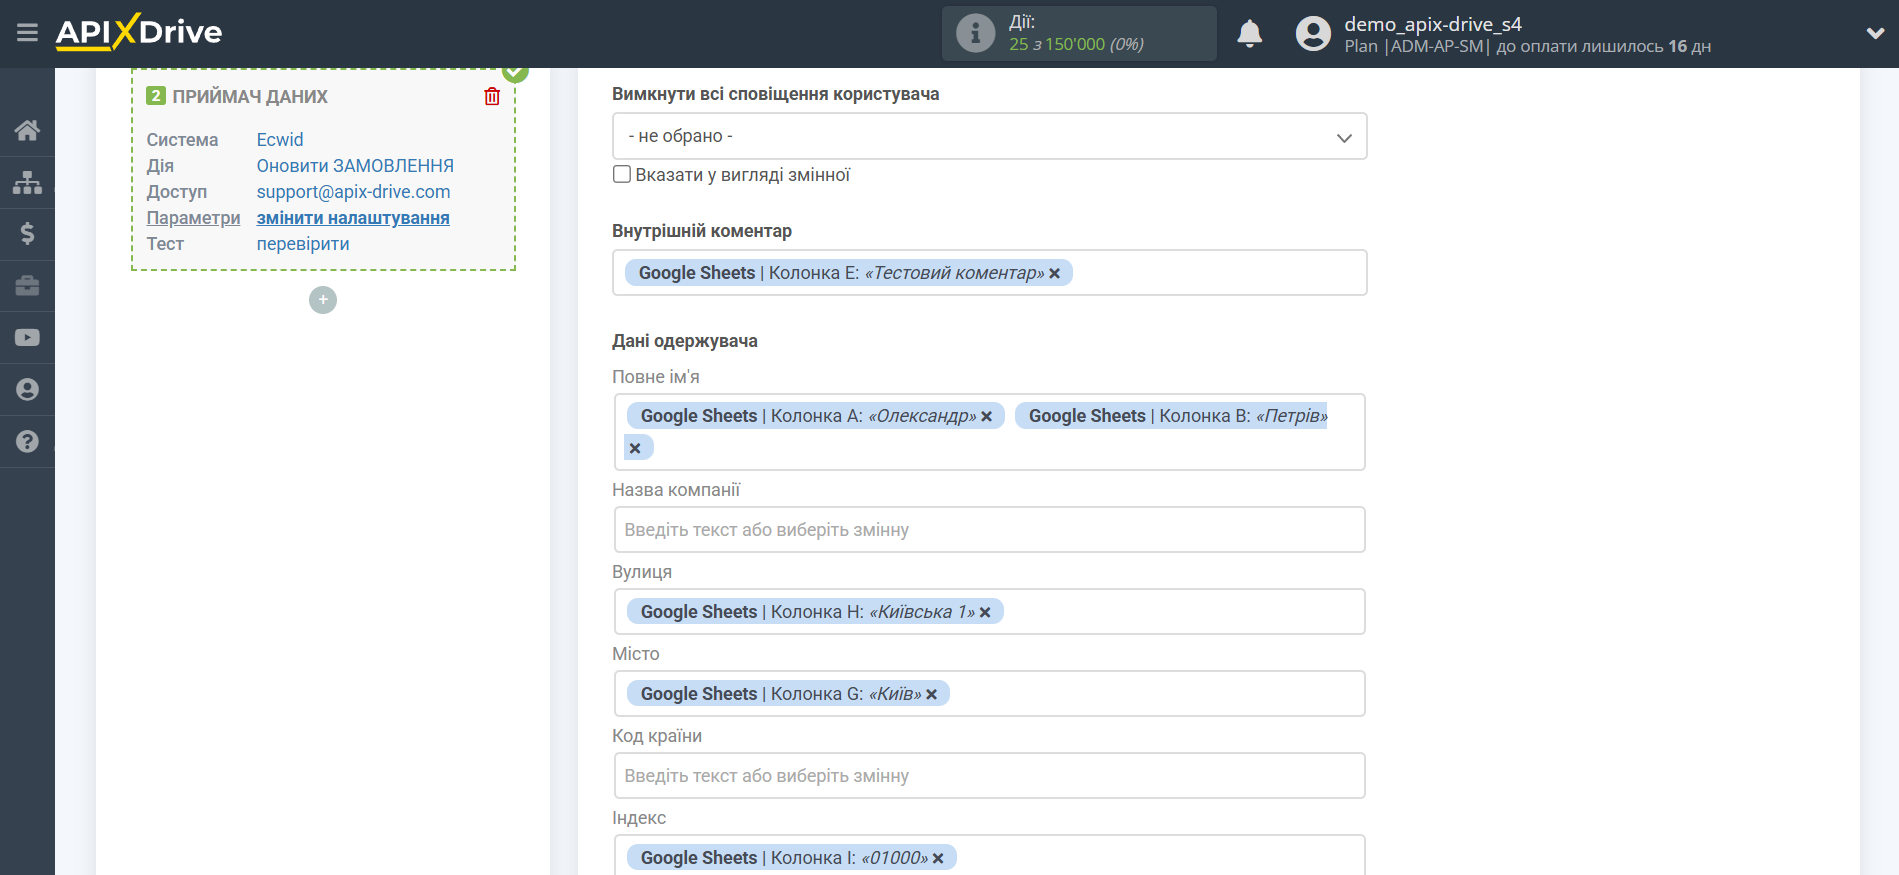This screenshot has height=875, width=1899.
Task: Click support@apix-drive.com access link
Action: point(353,192)
